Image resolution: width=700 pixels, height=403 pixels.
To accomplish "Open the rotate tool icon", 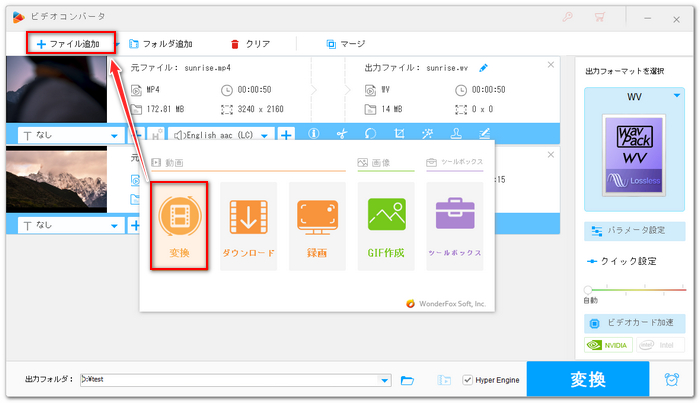I will coord(371,133).
